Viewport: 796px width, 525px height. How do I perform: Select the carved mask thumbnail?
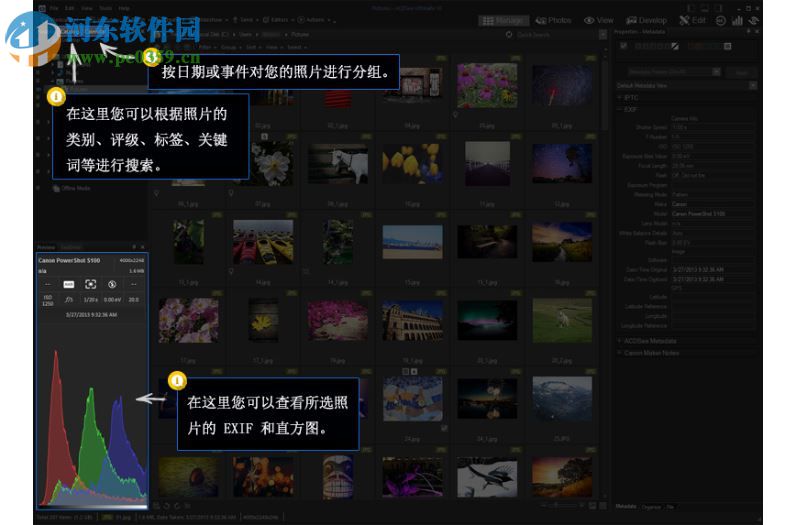pos(338,476)
